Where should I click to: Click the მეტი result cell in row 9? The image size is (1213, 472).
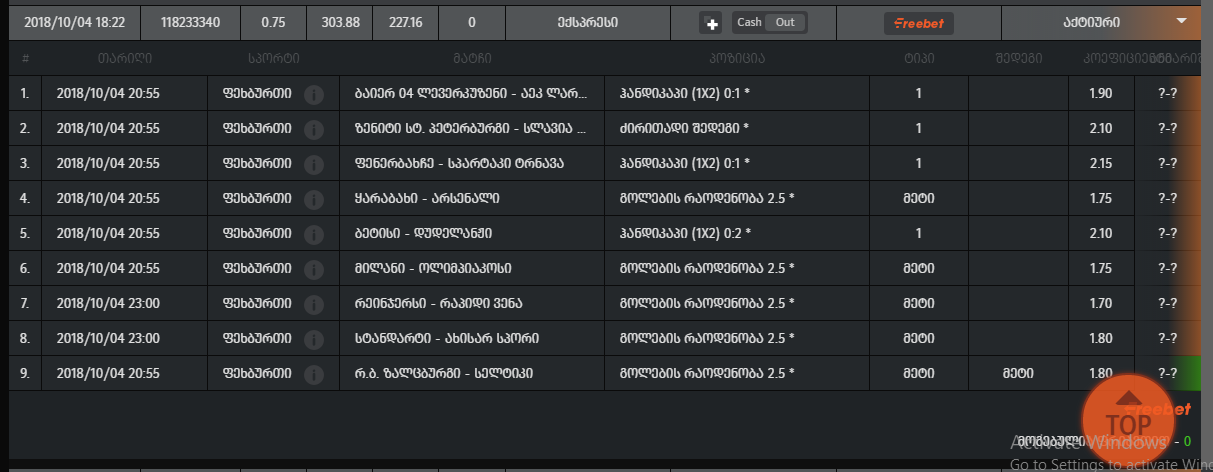pos(1017,373)
